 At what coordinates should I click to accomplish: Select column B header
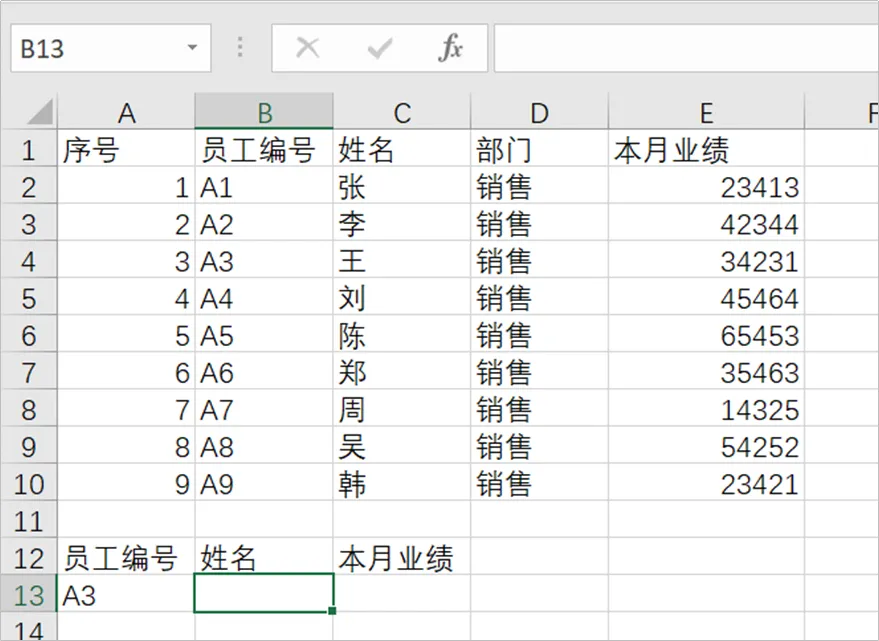pyautogui.click(x=264, y=112)
